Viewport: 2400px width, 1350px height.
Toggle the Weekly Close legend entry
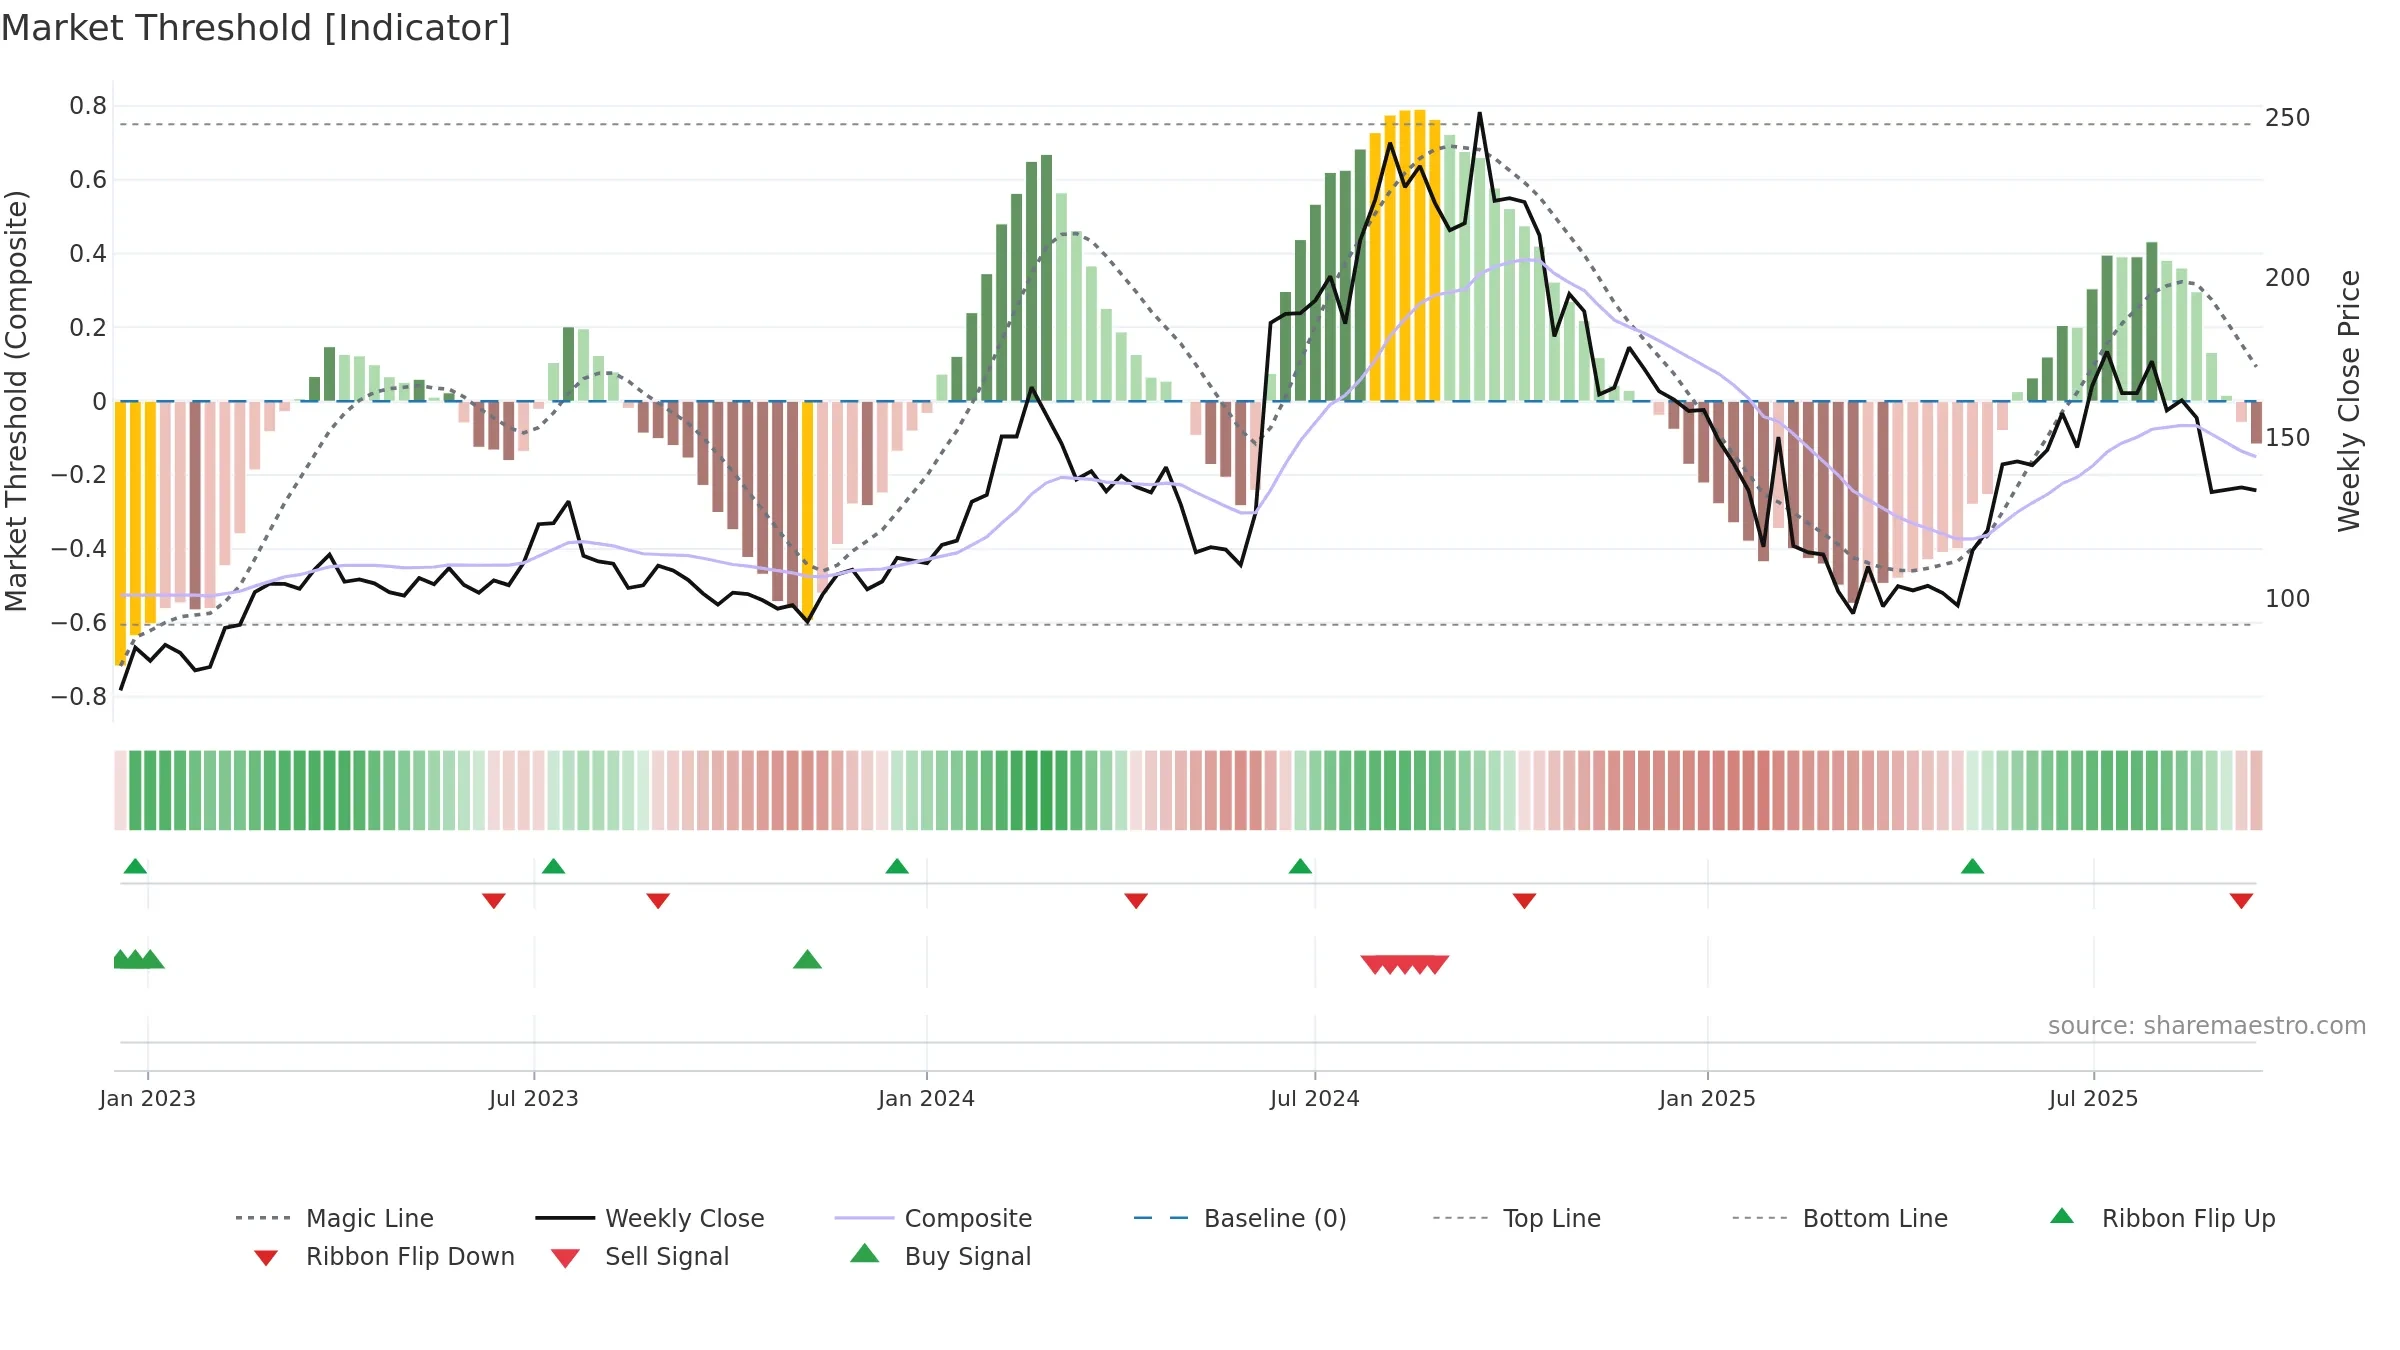650,1218
